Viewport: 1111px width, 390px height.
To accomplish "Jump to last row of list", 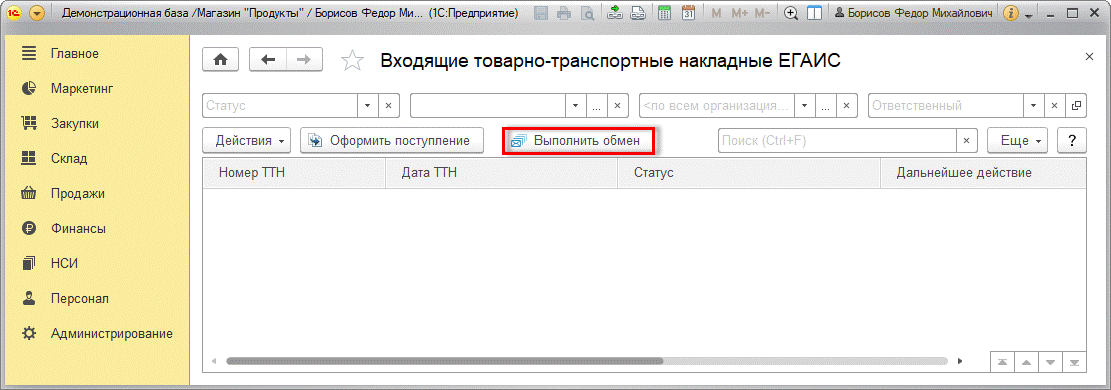I will (x=1074, y=362).
